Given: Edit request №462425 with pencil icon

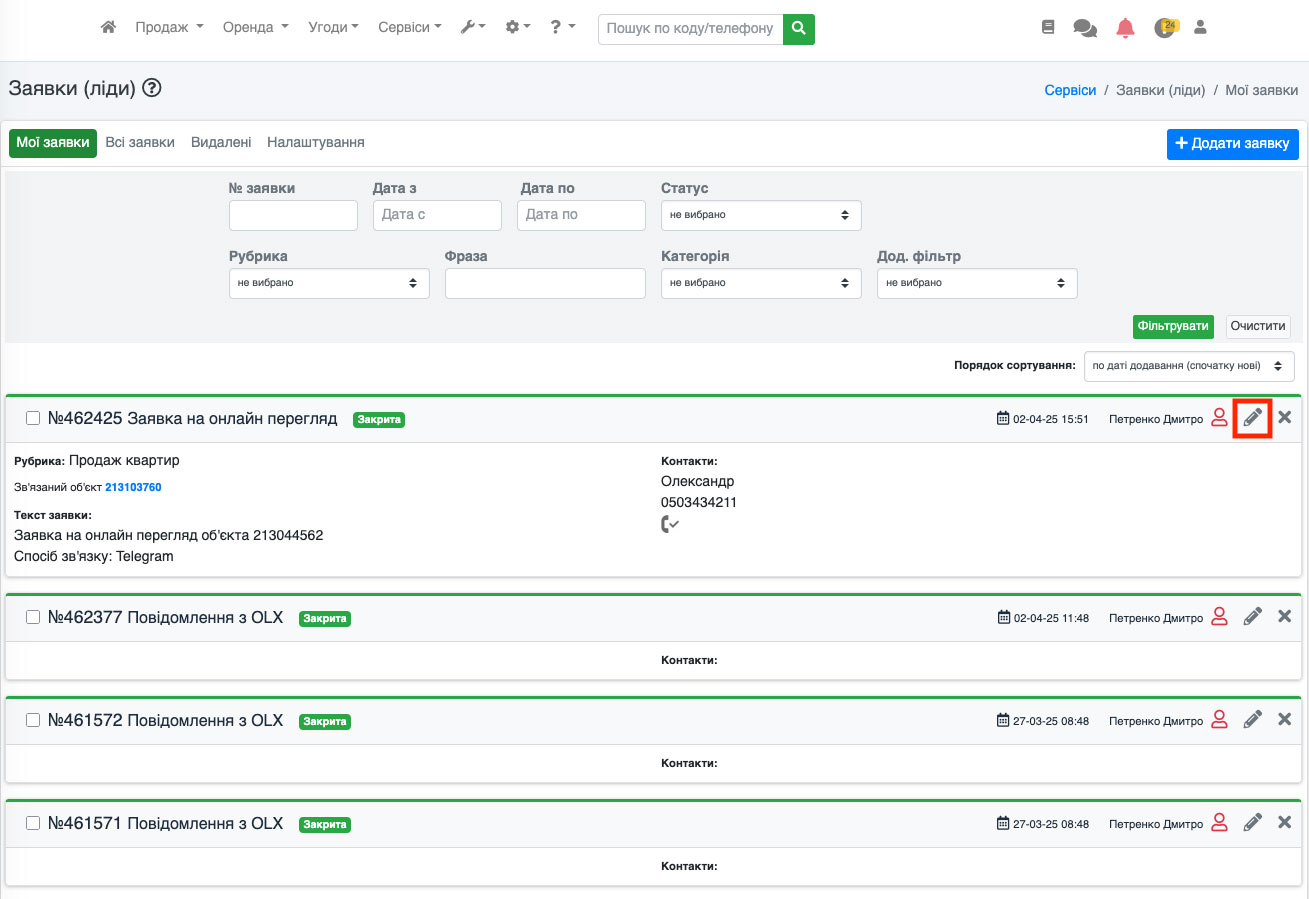Looking at the screenshot, I should pos(1252,418).
